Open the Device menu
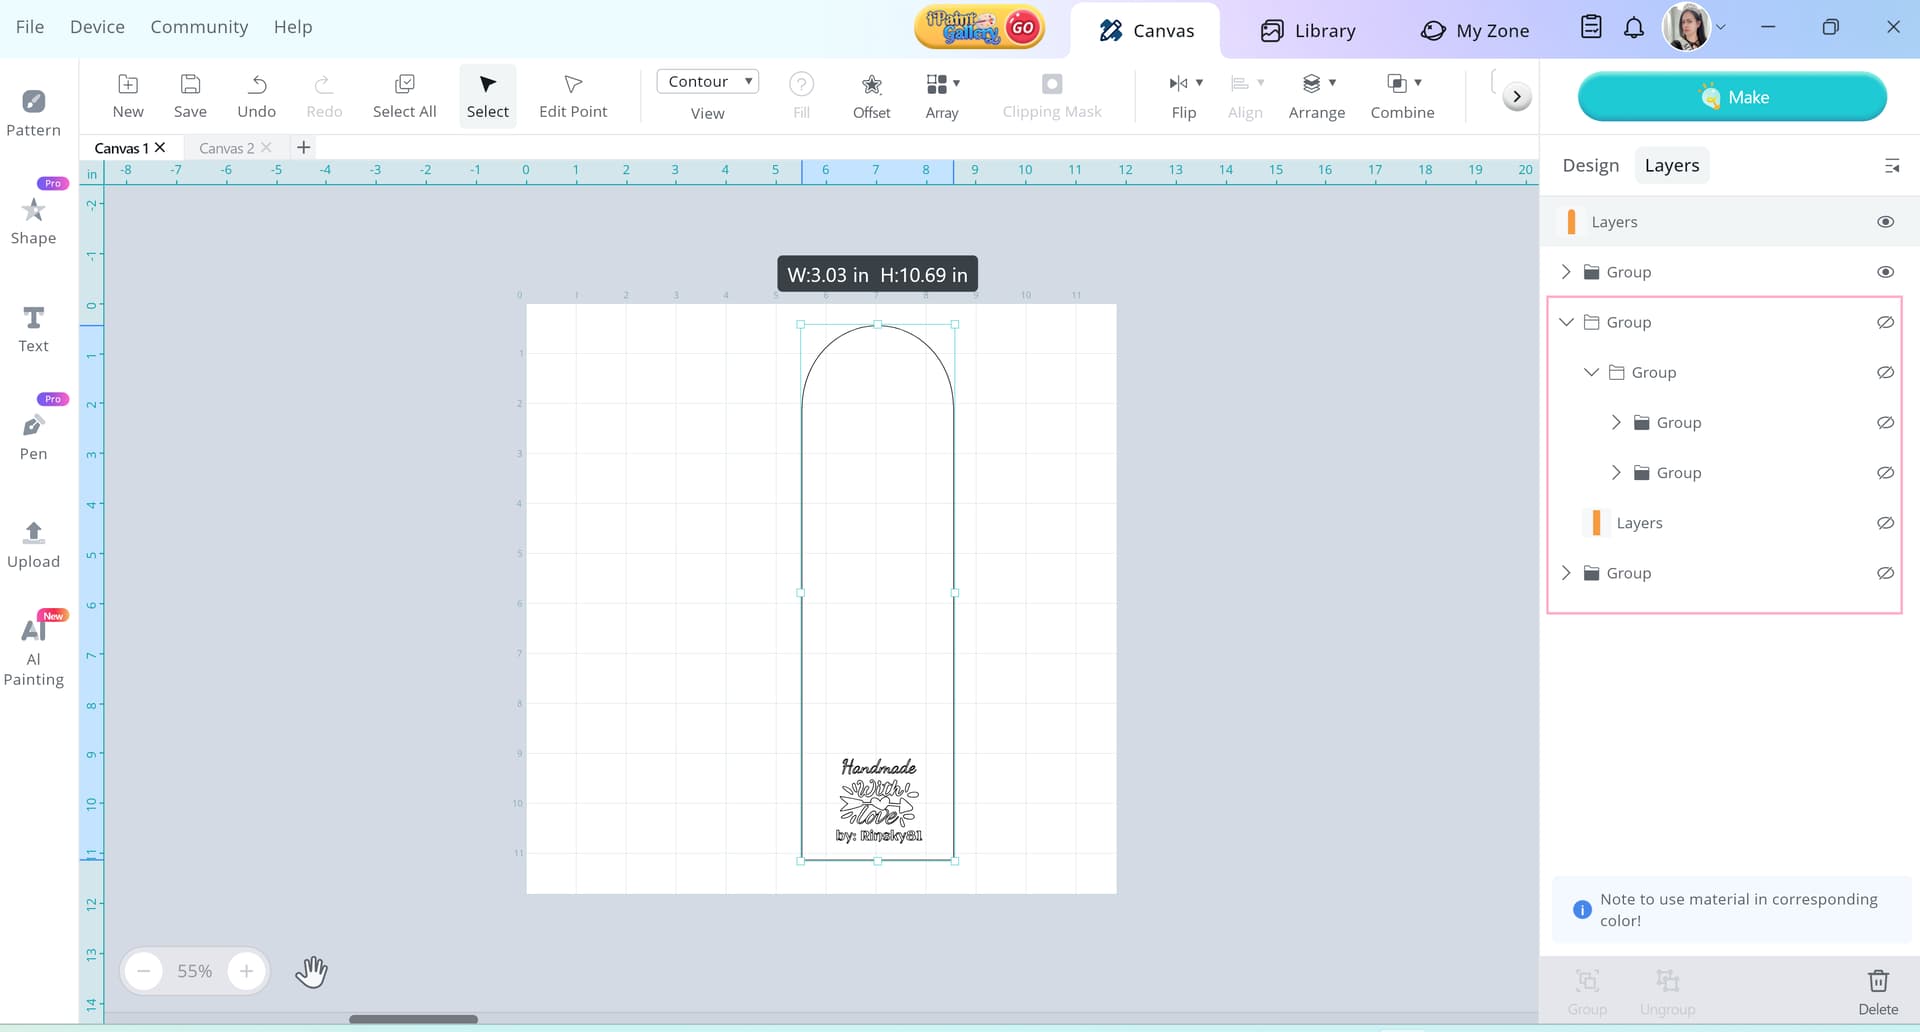 coord(97,27)
